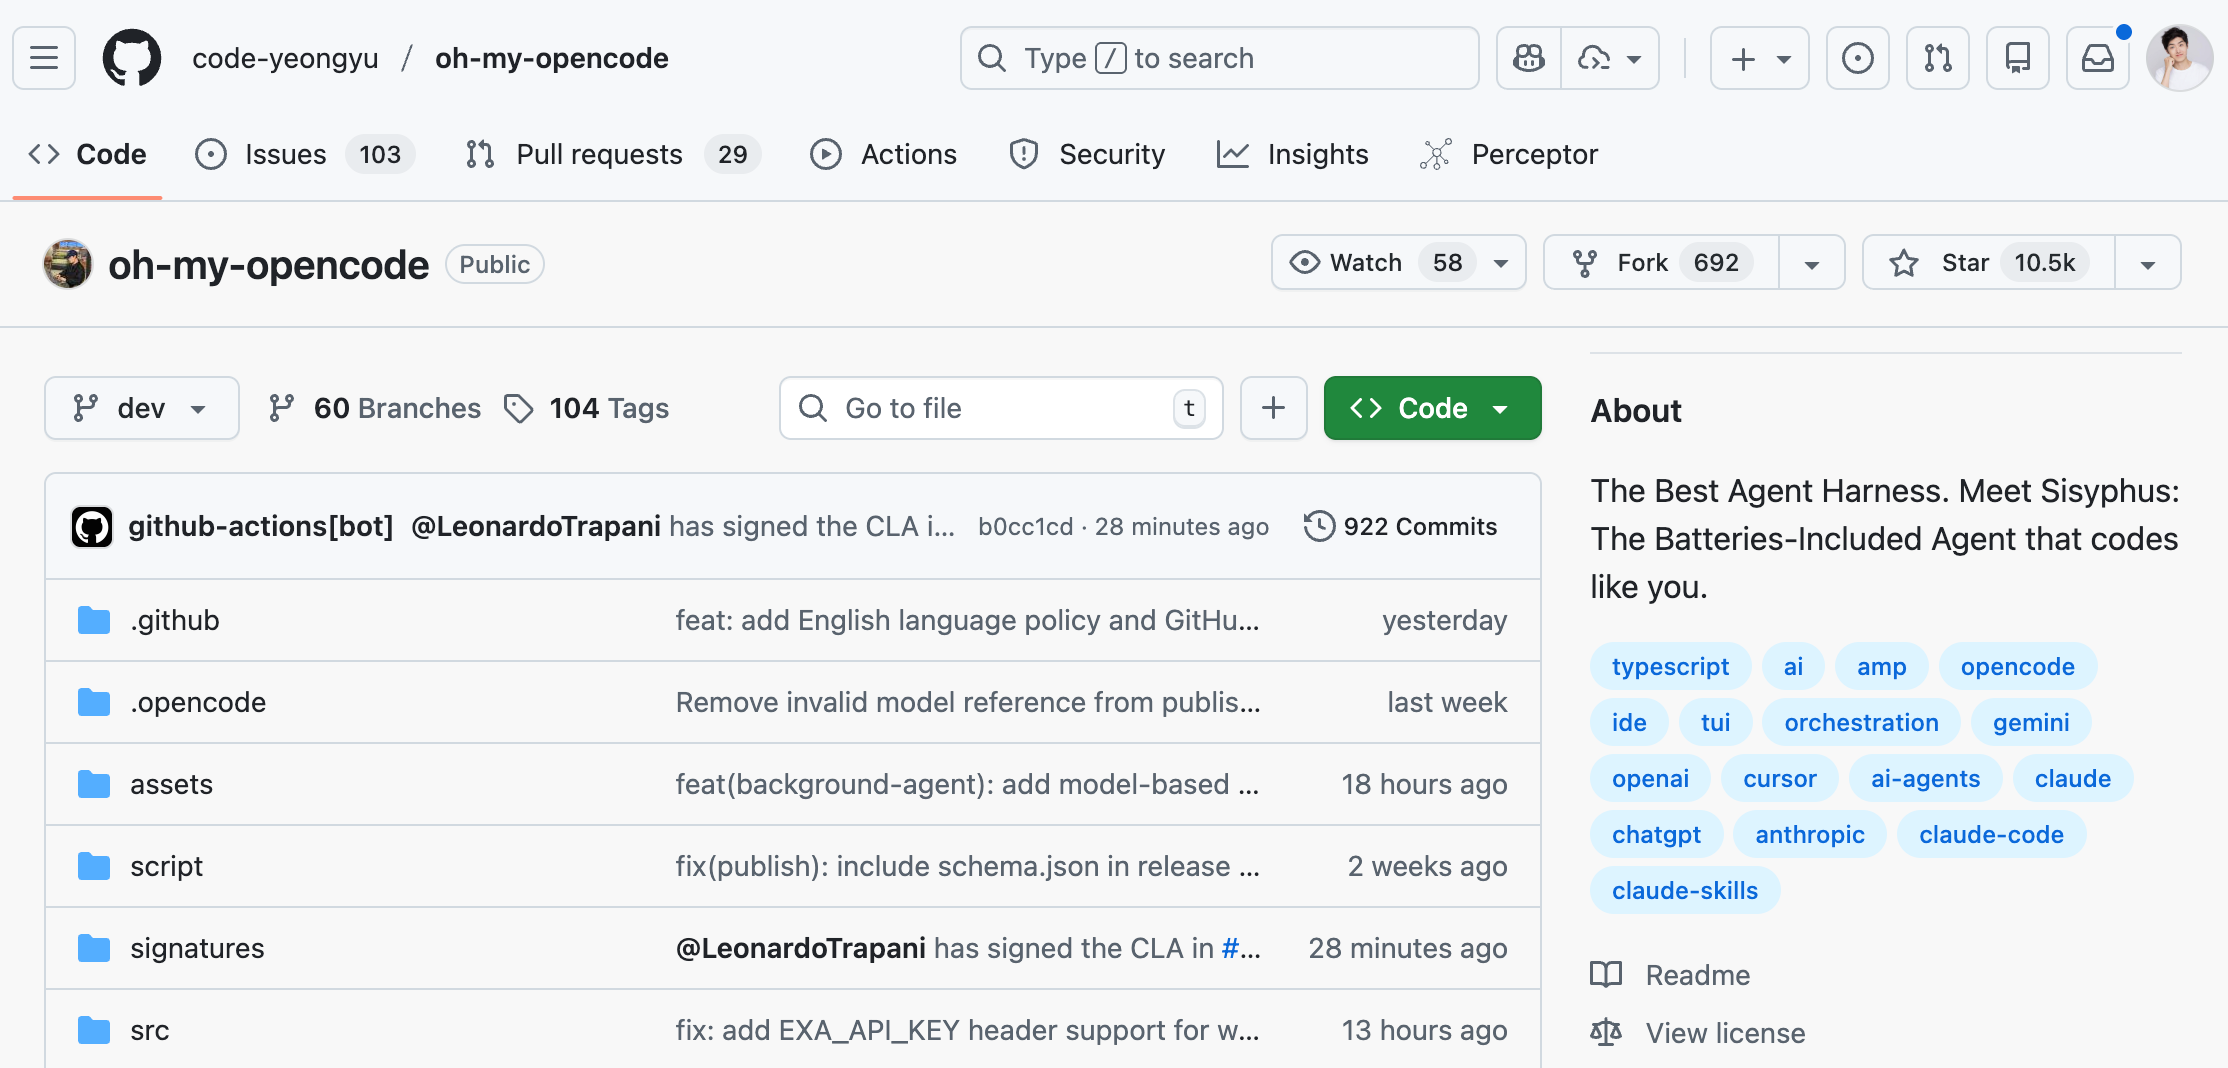Open the View license link
This screenshot has width=2228, height=1068.
(1698, 1033)
